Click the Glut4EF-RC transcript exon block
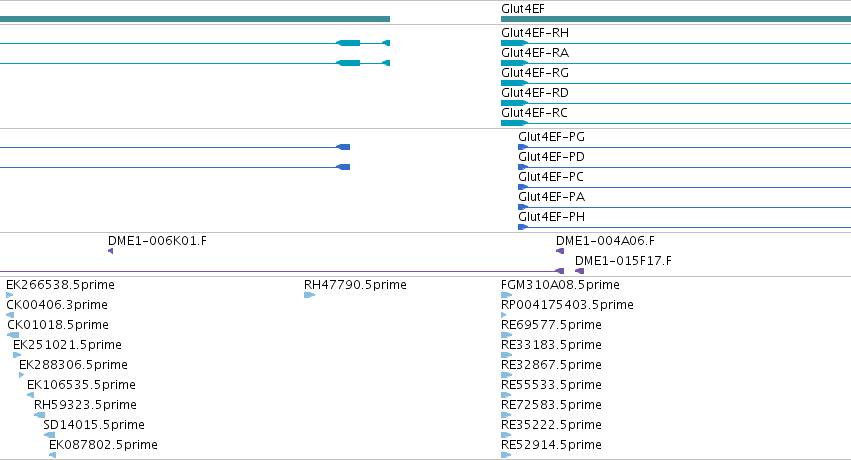The width and height of the screenshot is (851, 460). [514, 123]
